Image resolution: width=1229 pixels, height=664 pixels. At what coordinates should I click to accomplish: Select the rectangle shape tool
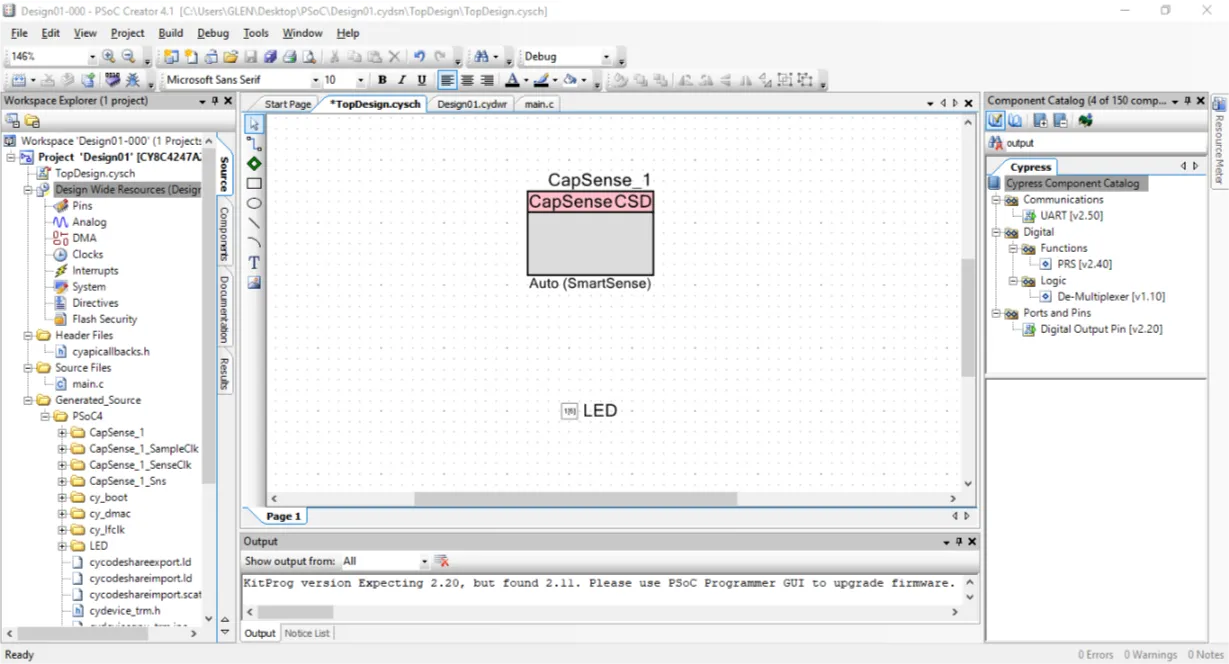coord(254,183)
